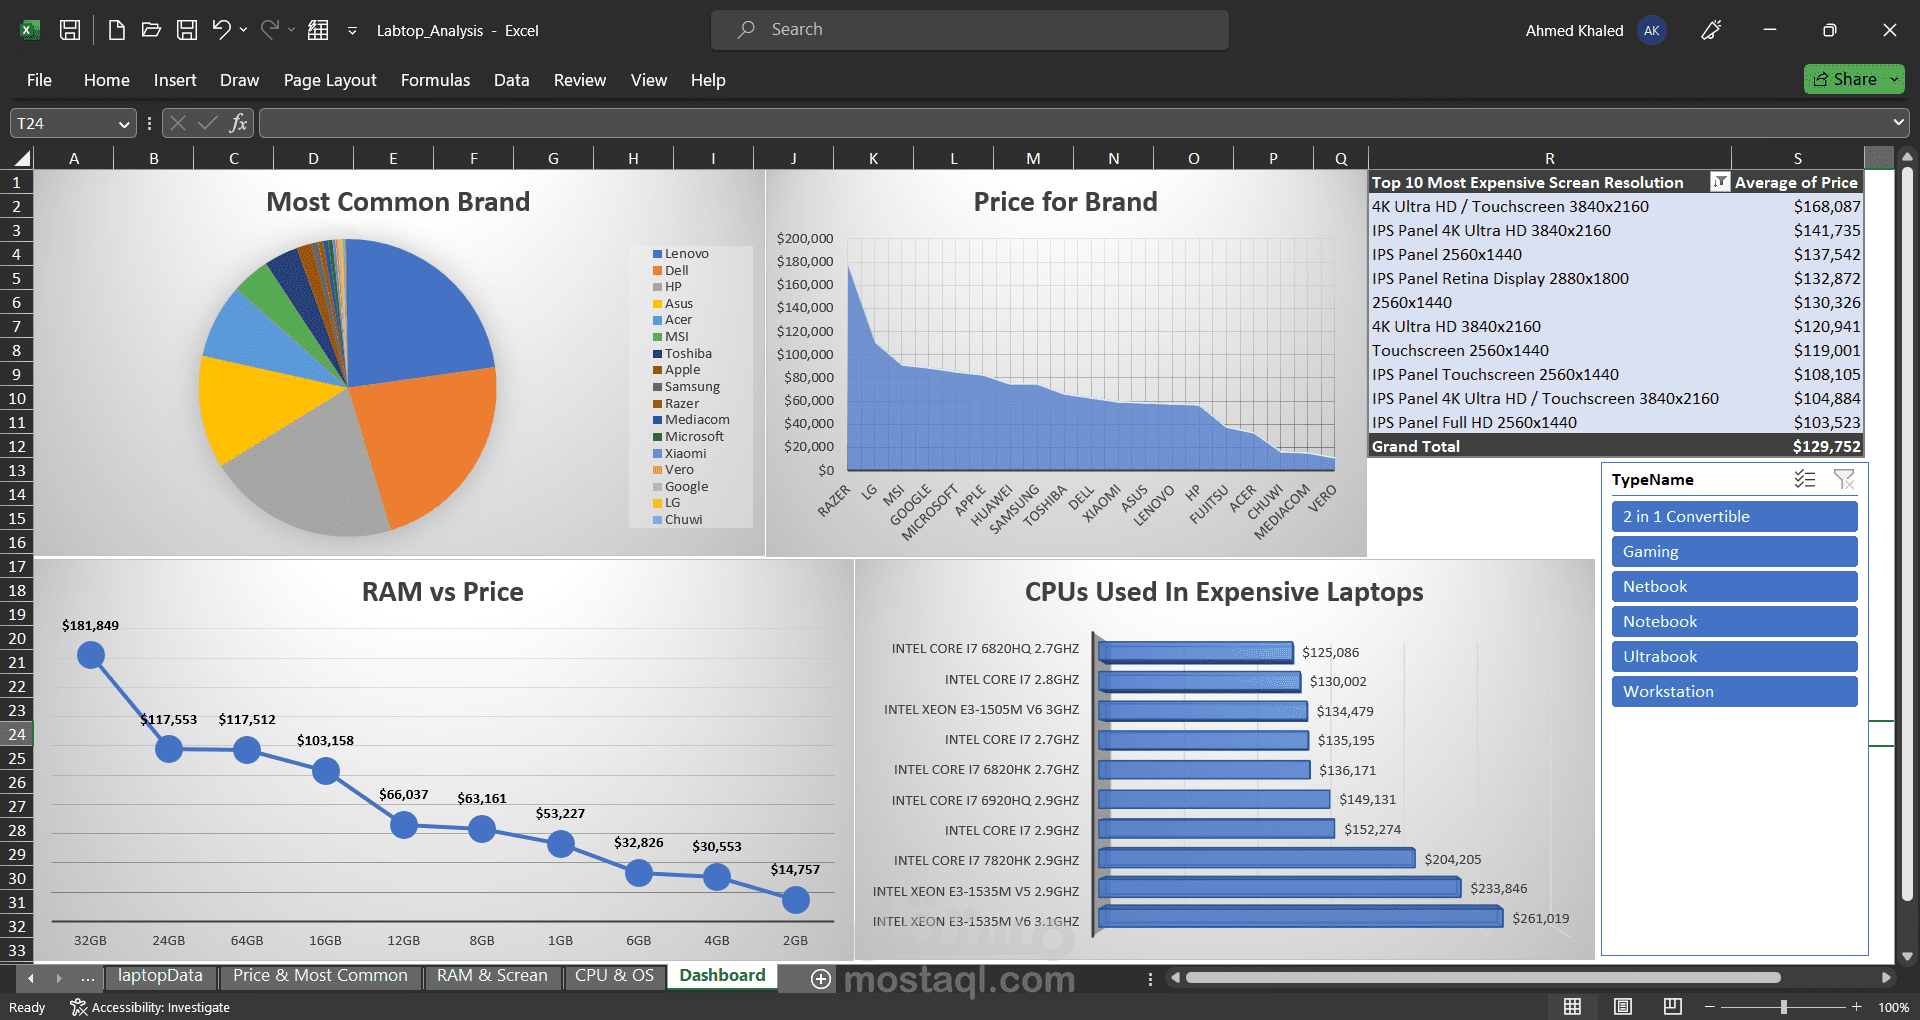Click the Share button
This screenshot has height=1020, width=1920.
pyautogui.click(x=1845, y=79)
